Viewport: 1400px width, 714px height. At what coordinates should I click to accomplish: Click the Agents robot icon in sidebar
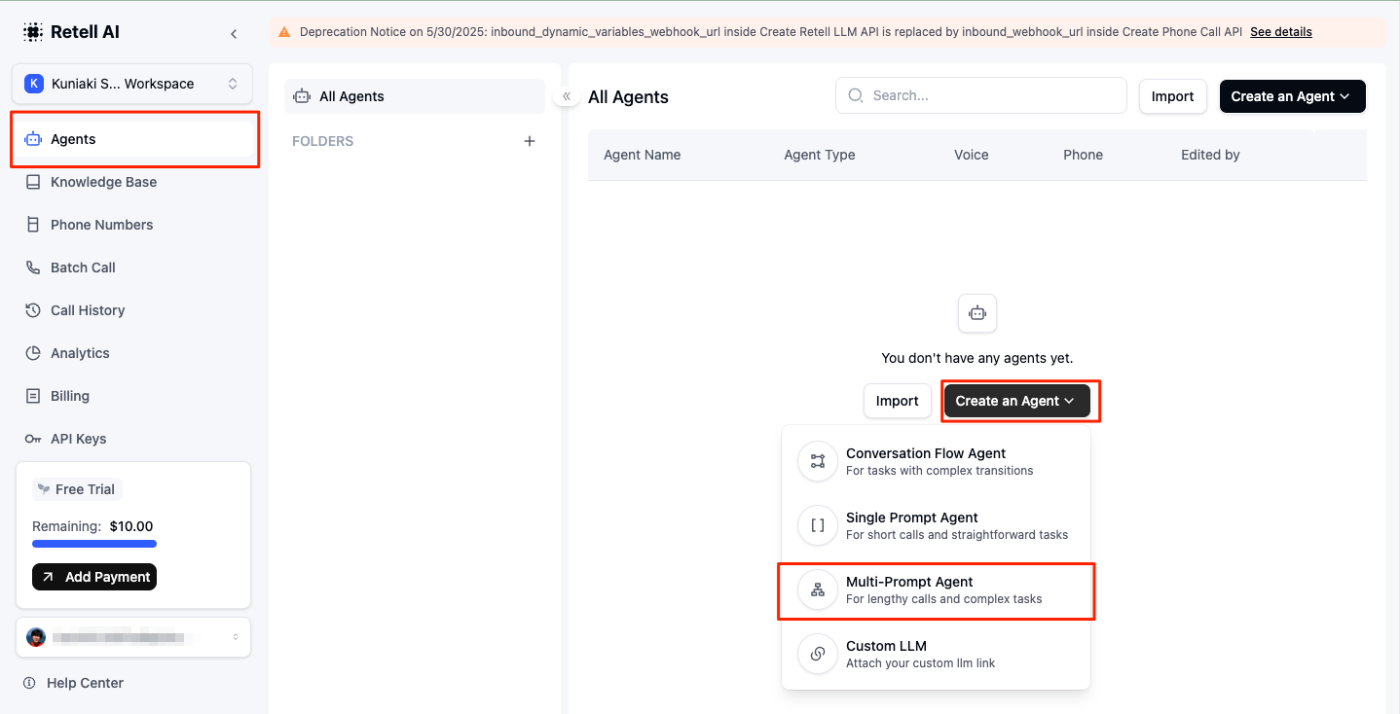click(33, 139)
